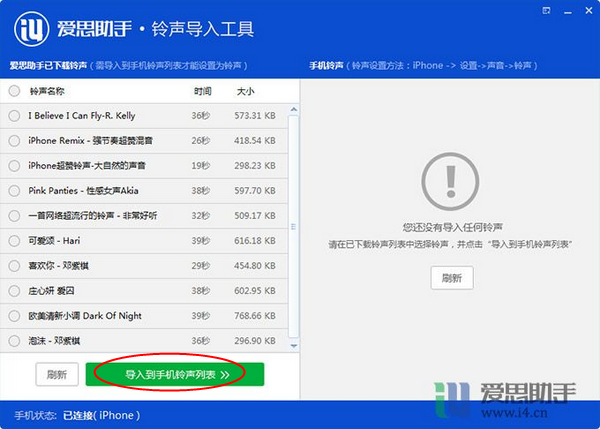This screenshot has width=600, height=429.
Task: Click 768.66 KB size value
Action: (255, 316)
